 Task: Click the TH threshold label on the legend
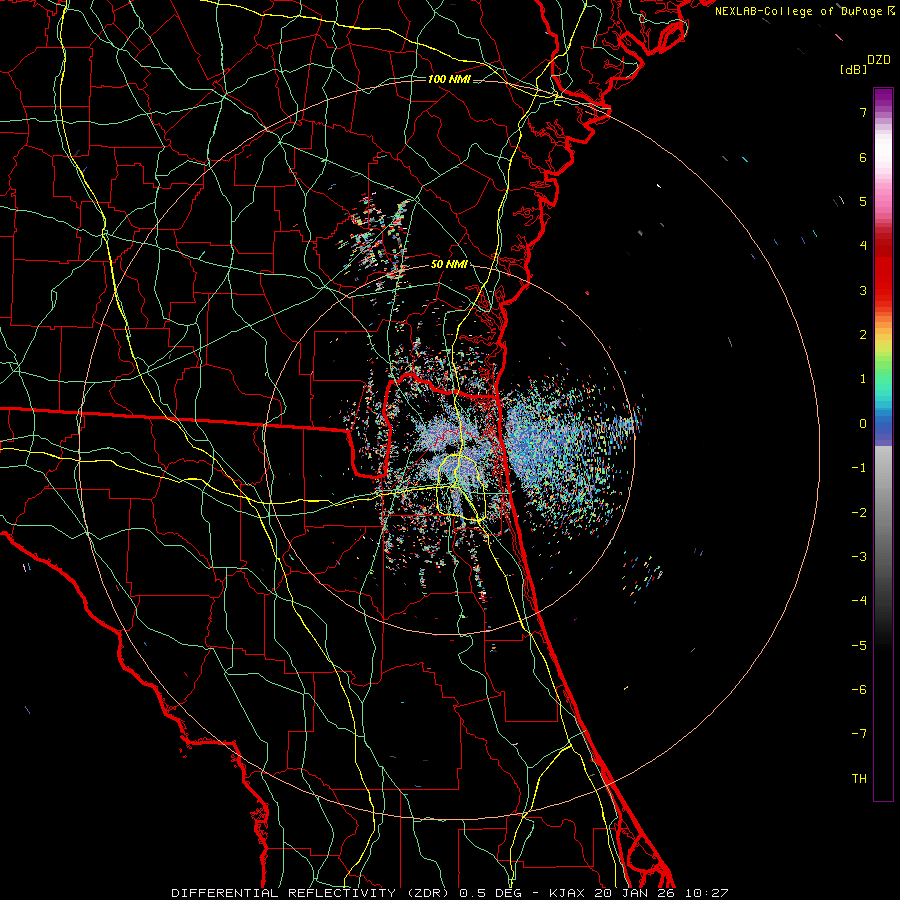[x=859, y=779]
